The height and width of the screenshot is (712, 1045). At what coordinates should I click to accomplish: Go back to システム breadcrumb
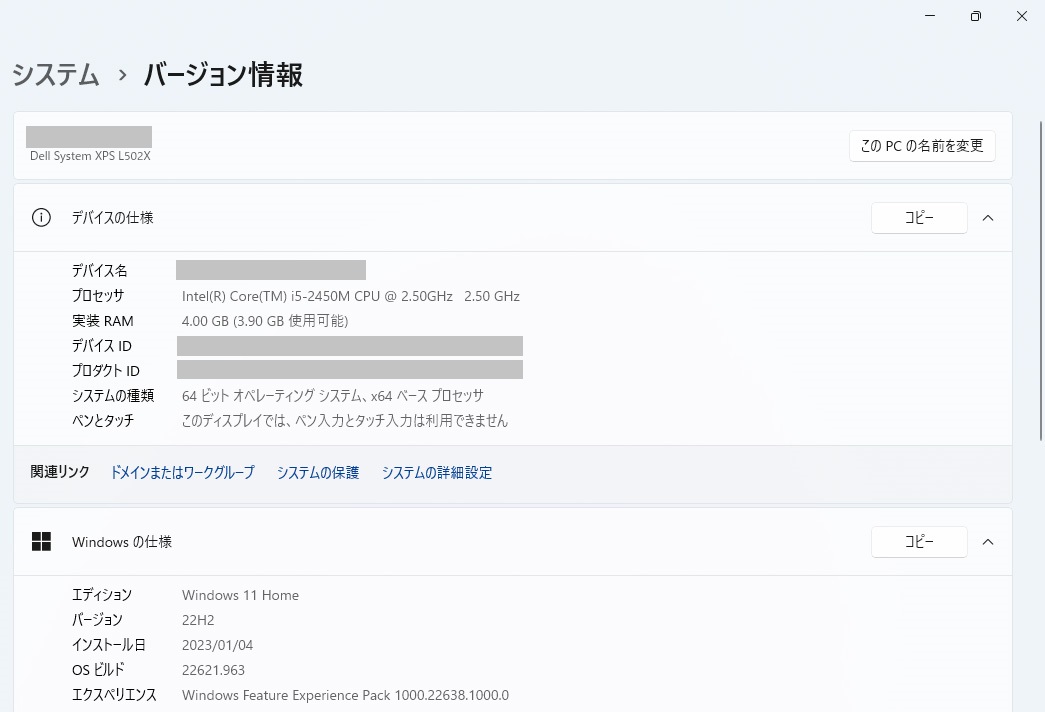point(56,74)
